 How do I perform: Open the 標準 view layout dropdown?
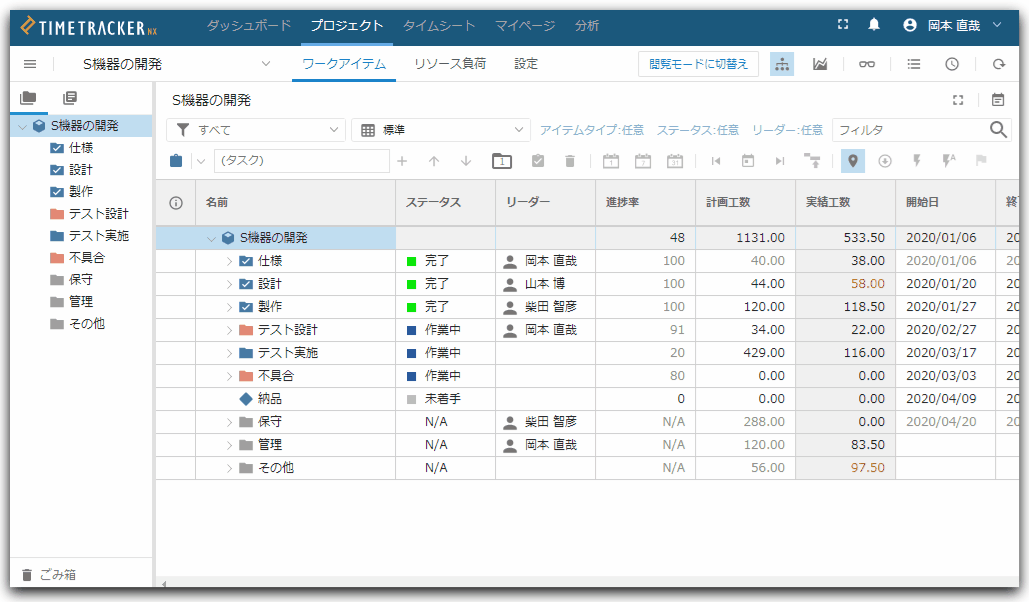518,130
